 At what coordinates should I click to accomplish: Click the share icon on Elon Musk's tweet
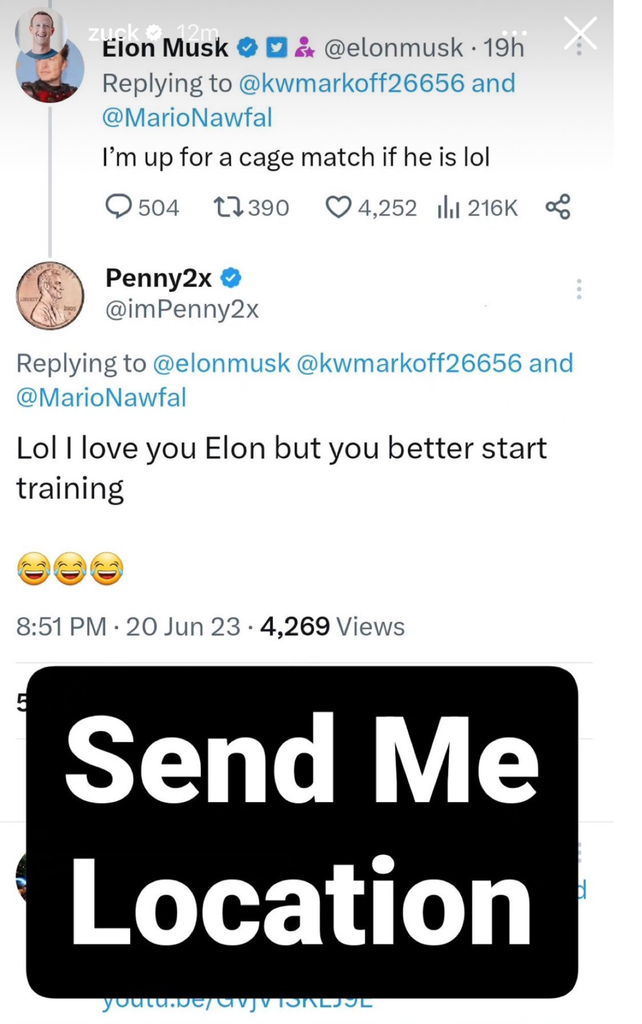coord(558,207)
